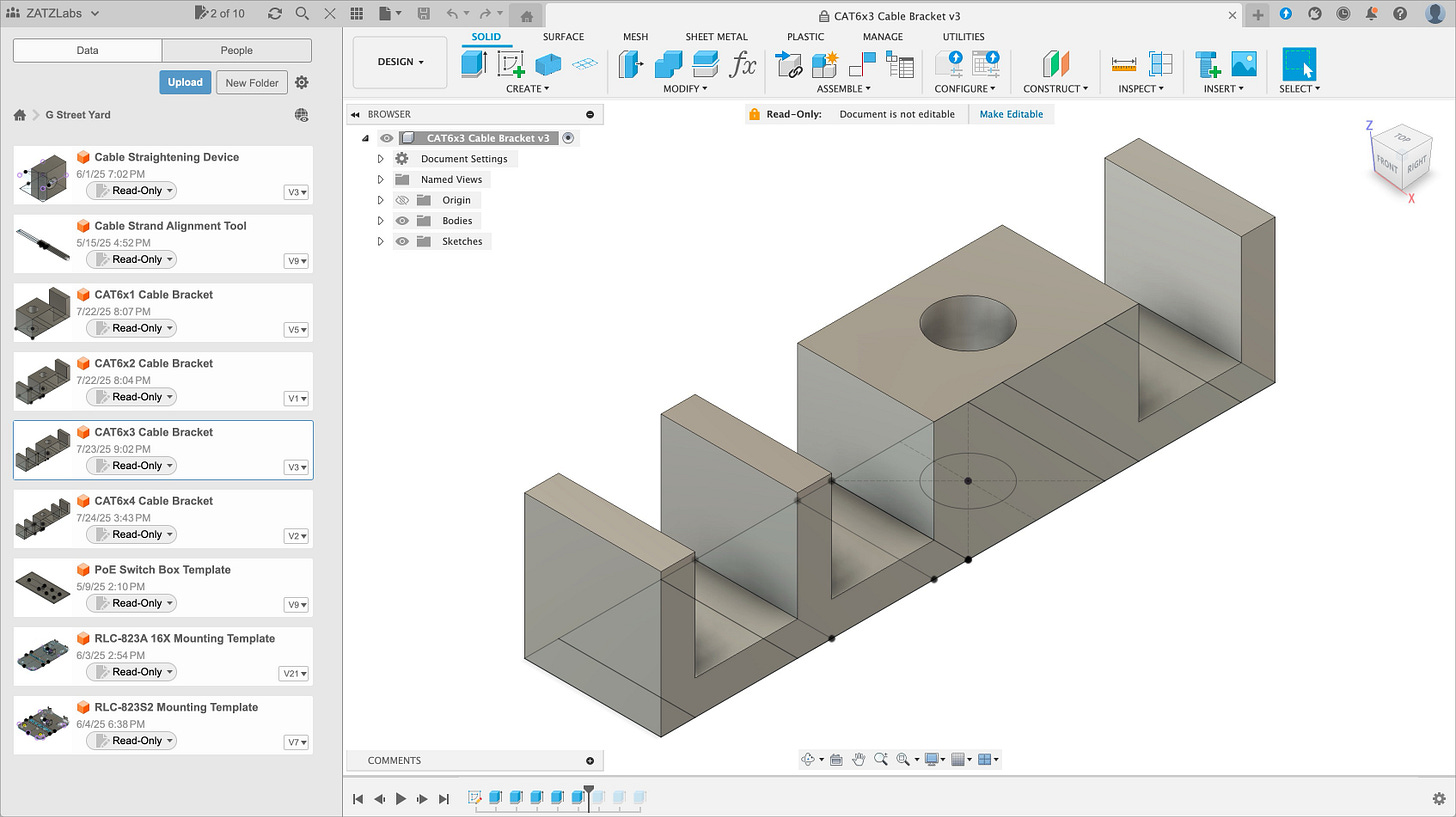Open Change Parameters fx icon
The width and height of the screenshot is (1456, 817).
743,64
